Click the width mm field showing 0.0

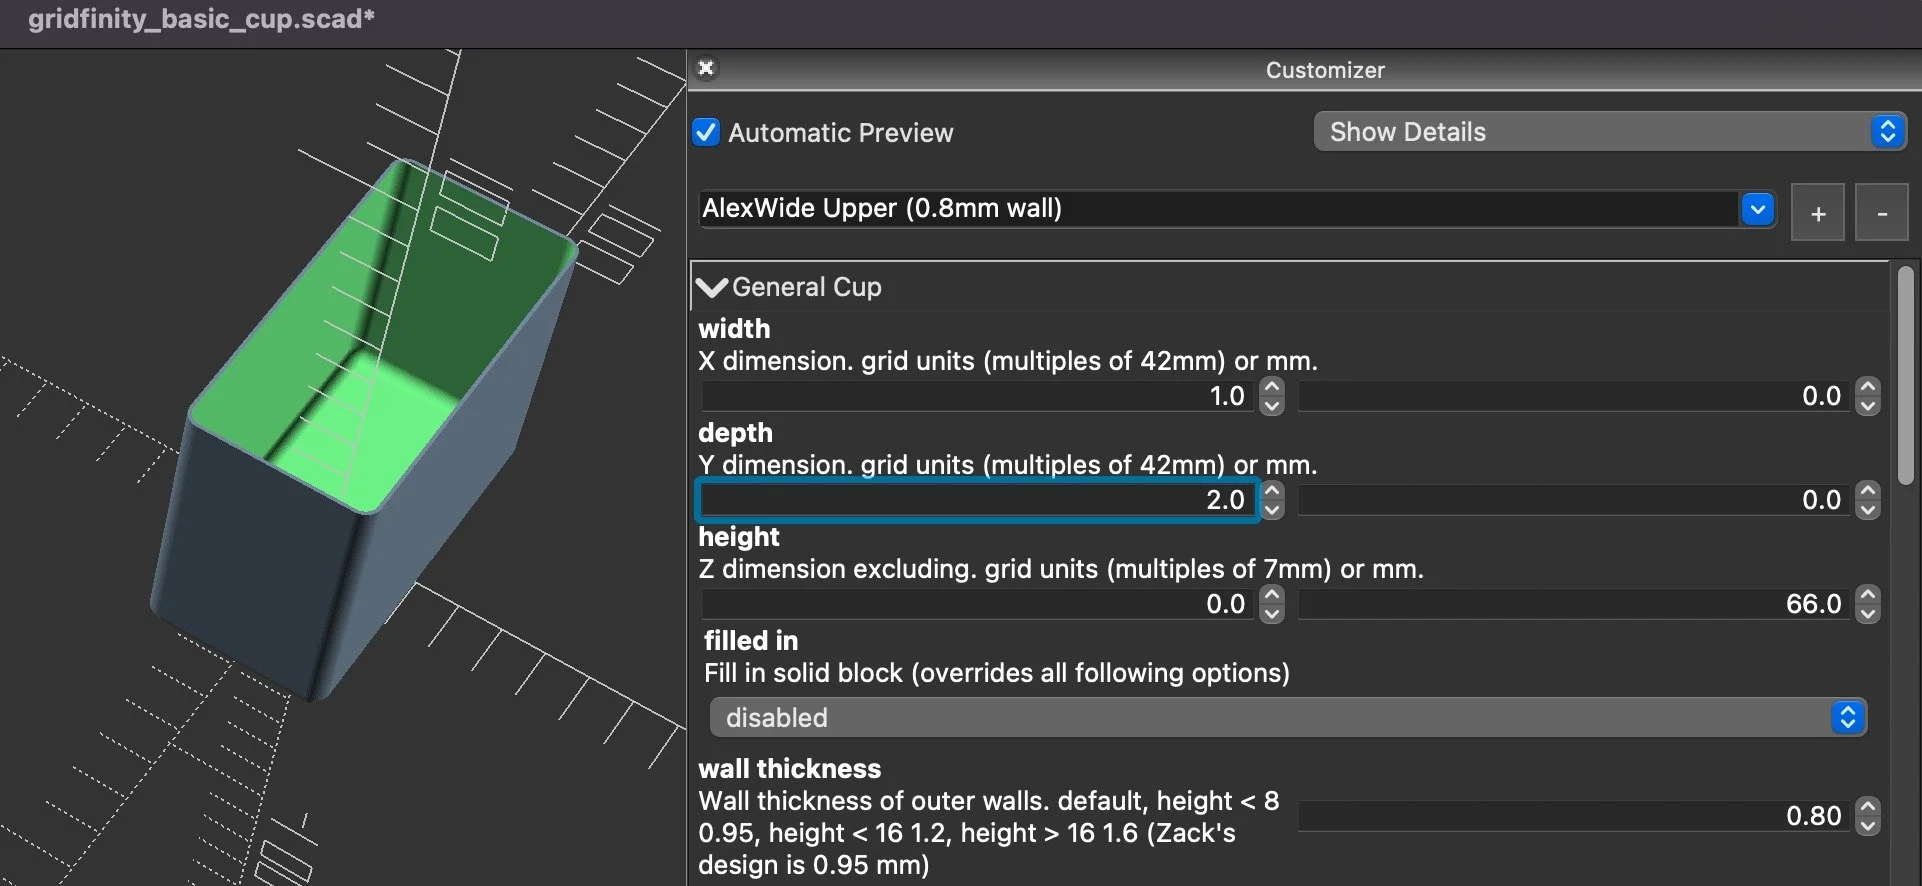point(1574,396)
